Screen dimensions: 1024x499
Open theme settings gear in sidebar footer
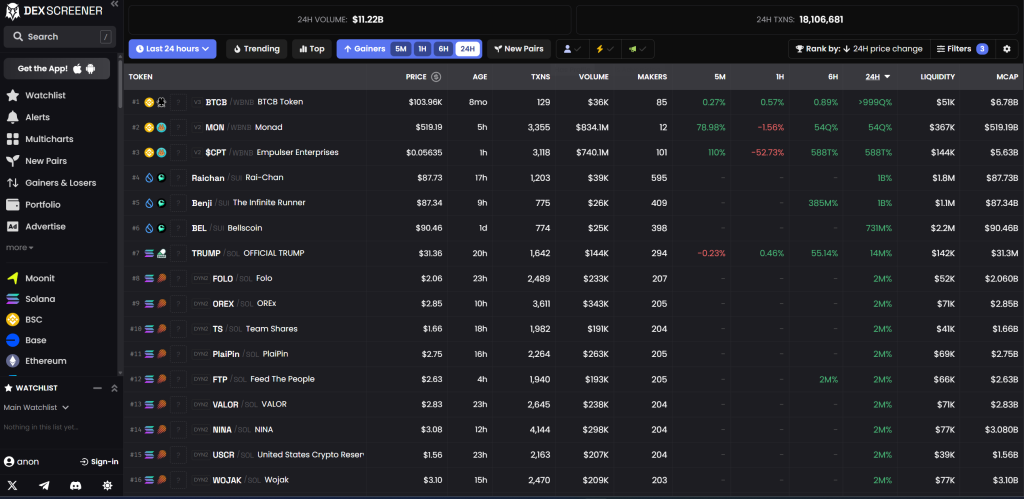pyautogui.click(x=107, y=485)
